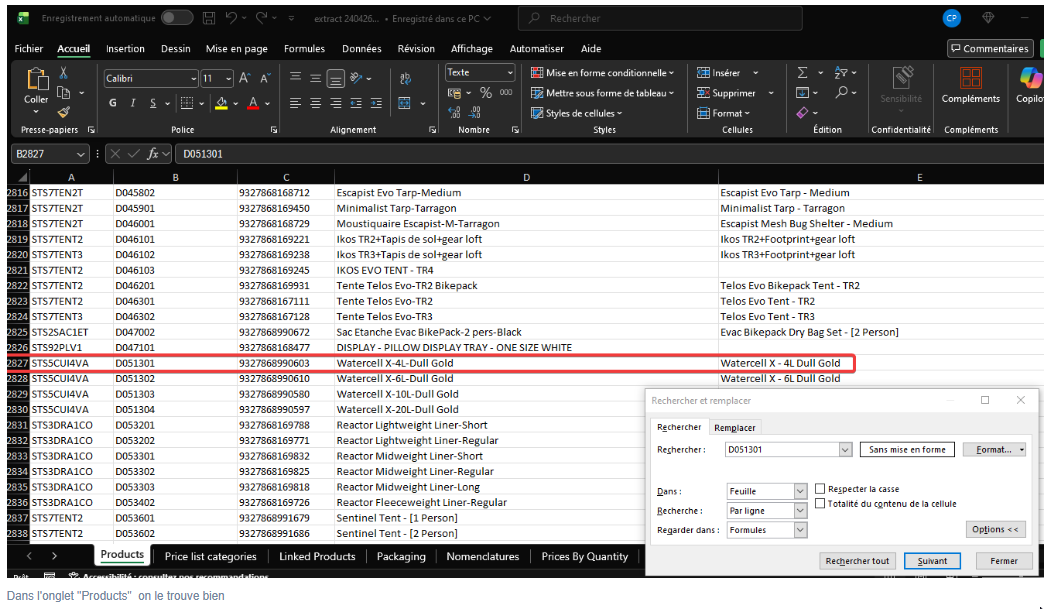Align text right icon
Viewport: 1054px width, 609px height.
[x=335, y=103]
